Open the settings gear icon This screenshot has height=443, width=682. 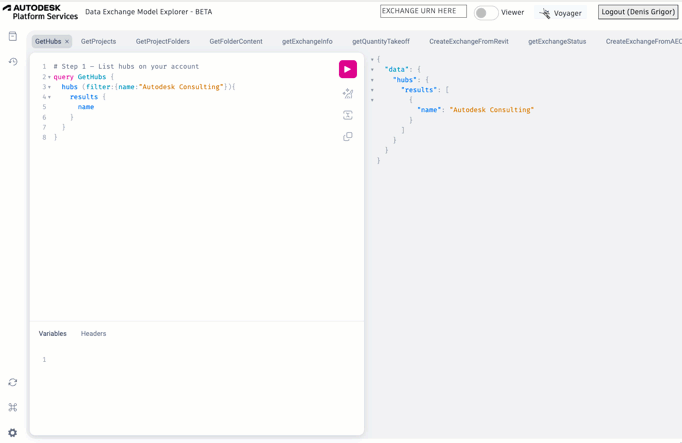(13, 433)
